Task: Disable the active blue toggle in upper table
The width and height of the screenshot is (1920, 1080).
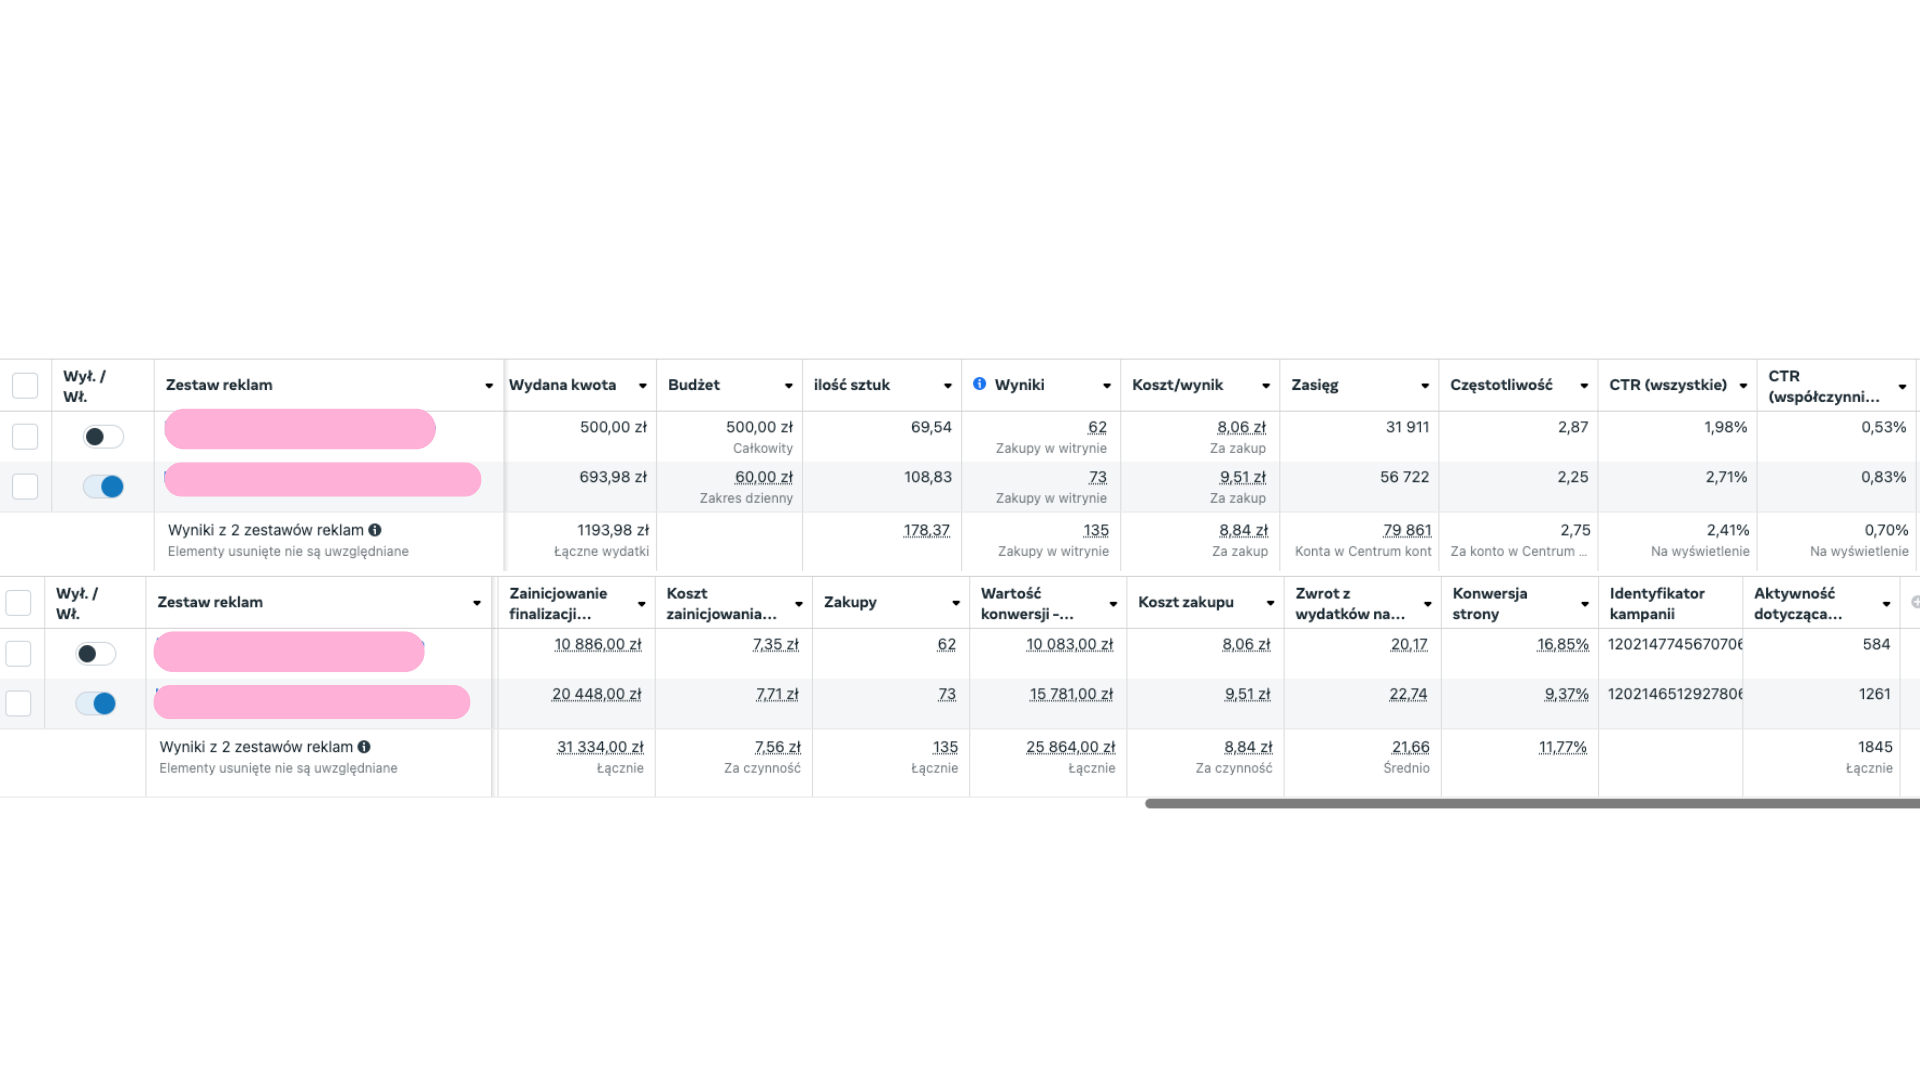Action: [103, 487]
